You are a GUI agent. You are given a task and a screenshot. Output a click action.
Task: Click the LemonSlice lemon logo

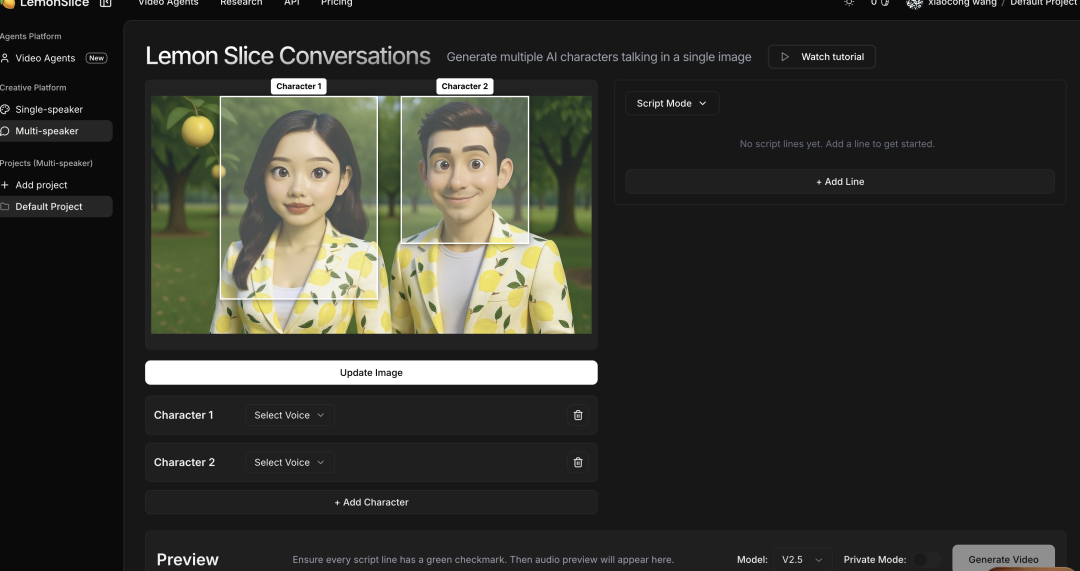pos(8,3)
